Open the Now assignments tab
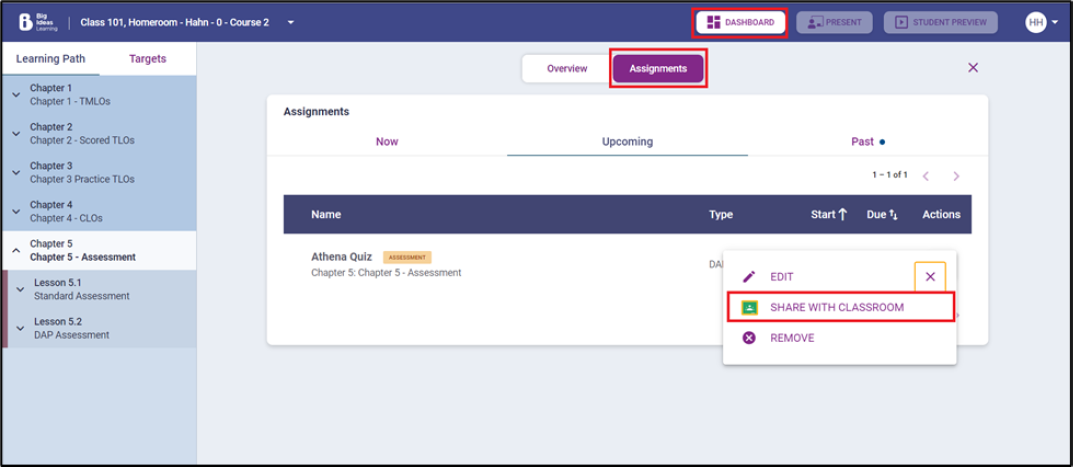Viewport: 1073px width, 467px height. pyautogui.click(x=387, y=142)
